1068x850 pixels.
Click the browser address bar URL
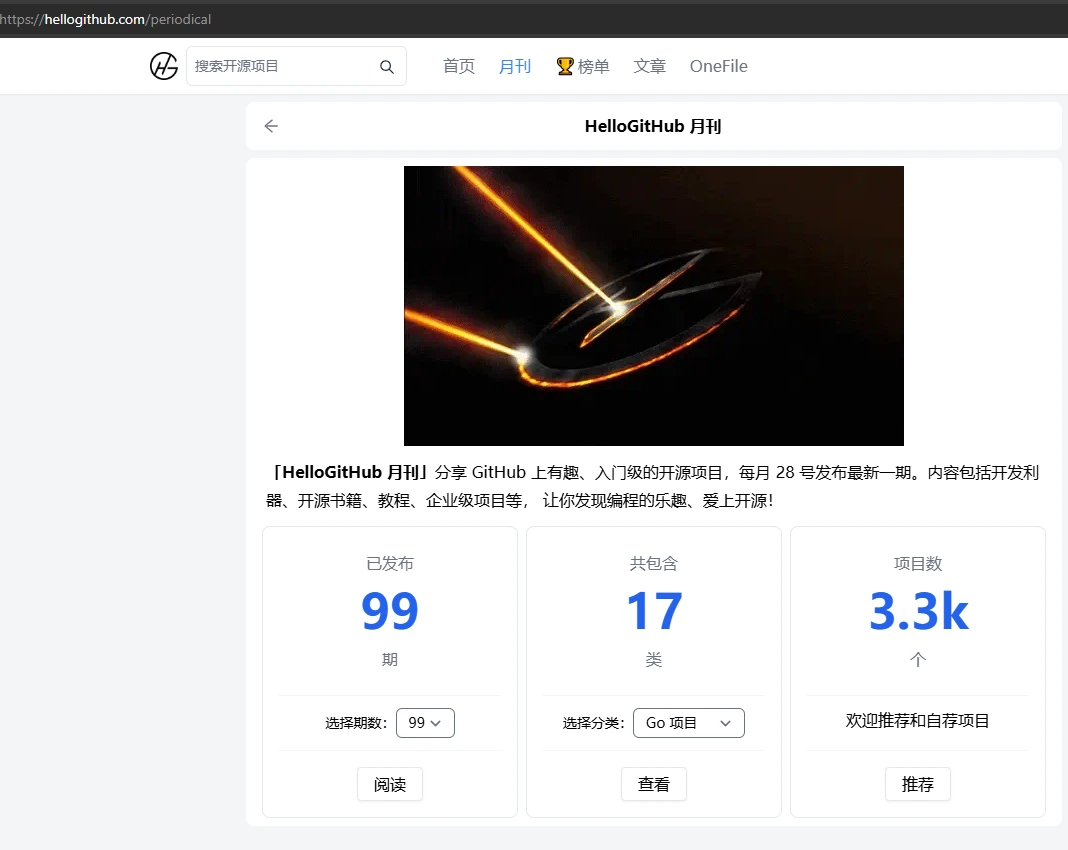coord(106,19)
